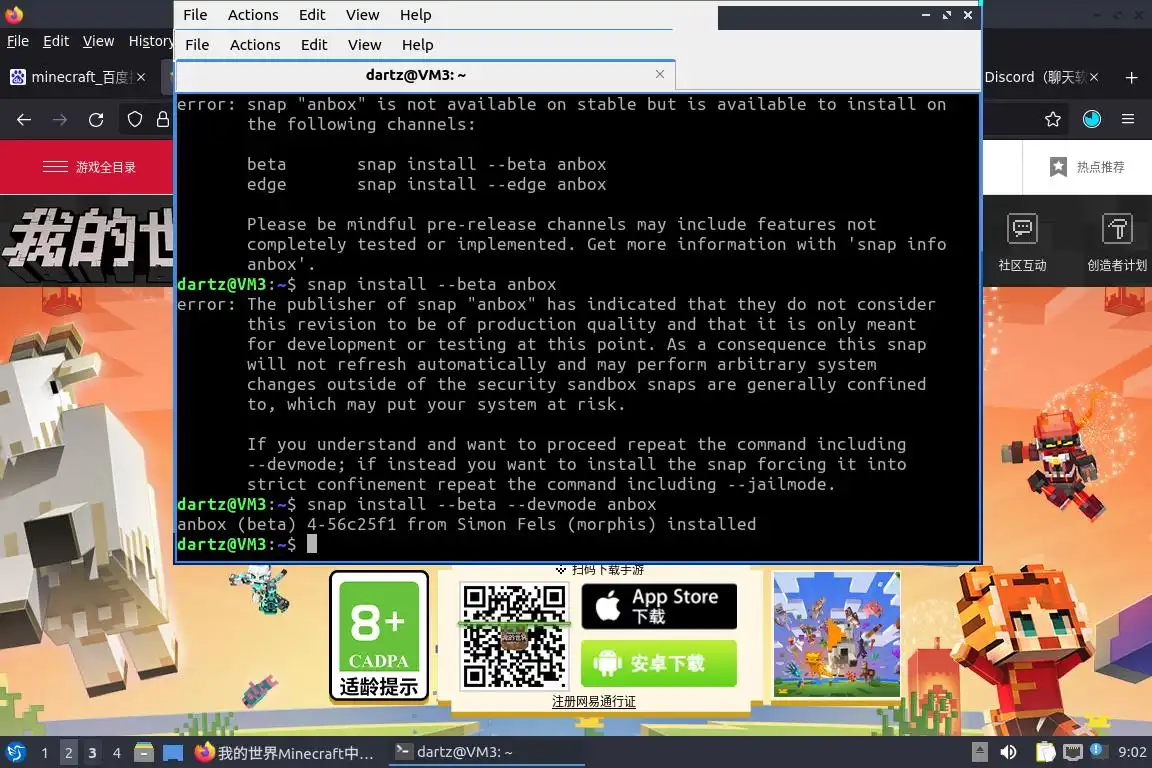Click the show desktop taskbar icon
Image resolution: width=1152 pixels, height=768 pixels.
(x=173, y=753)
